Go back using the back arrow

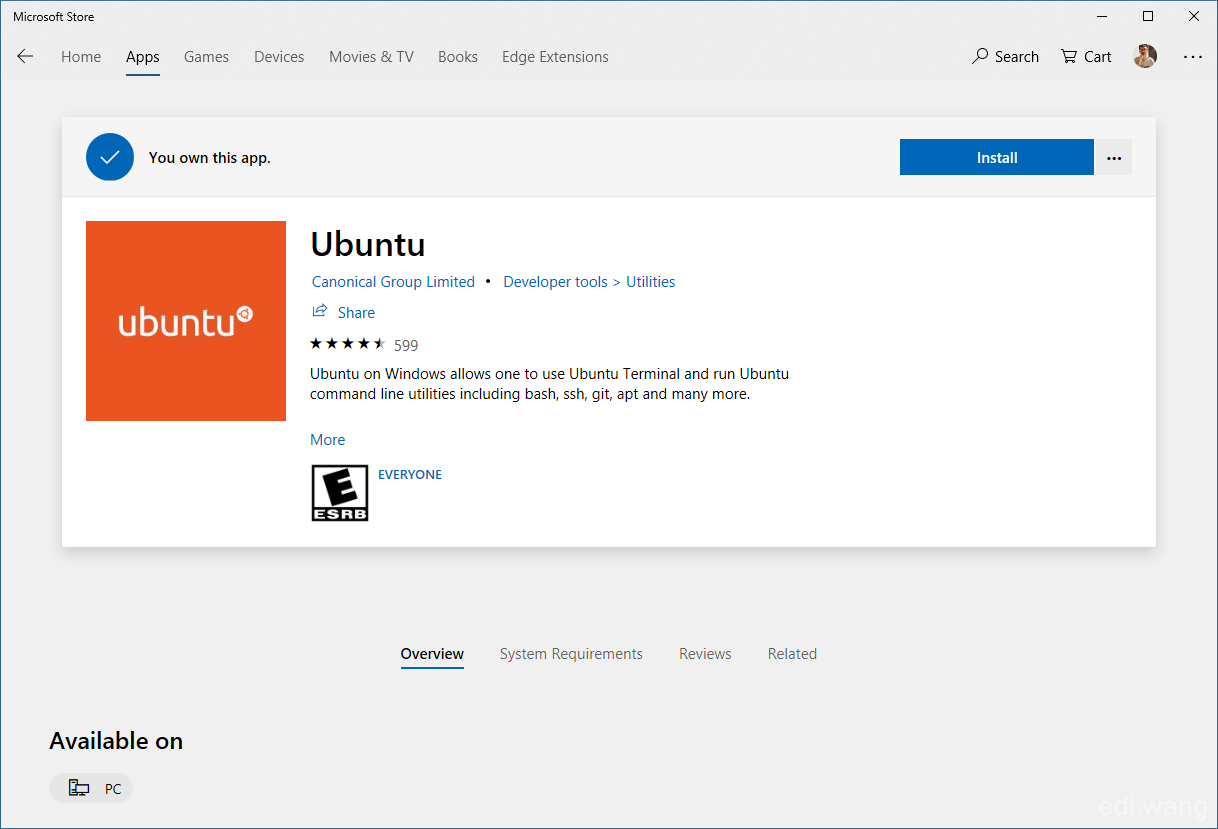click(25, 57)
